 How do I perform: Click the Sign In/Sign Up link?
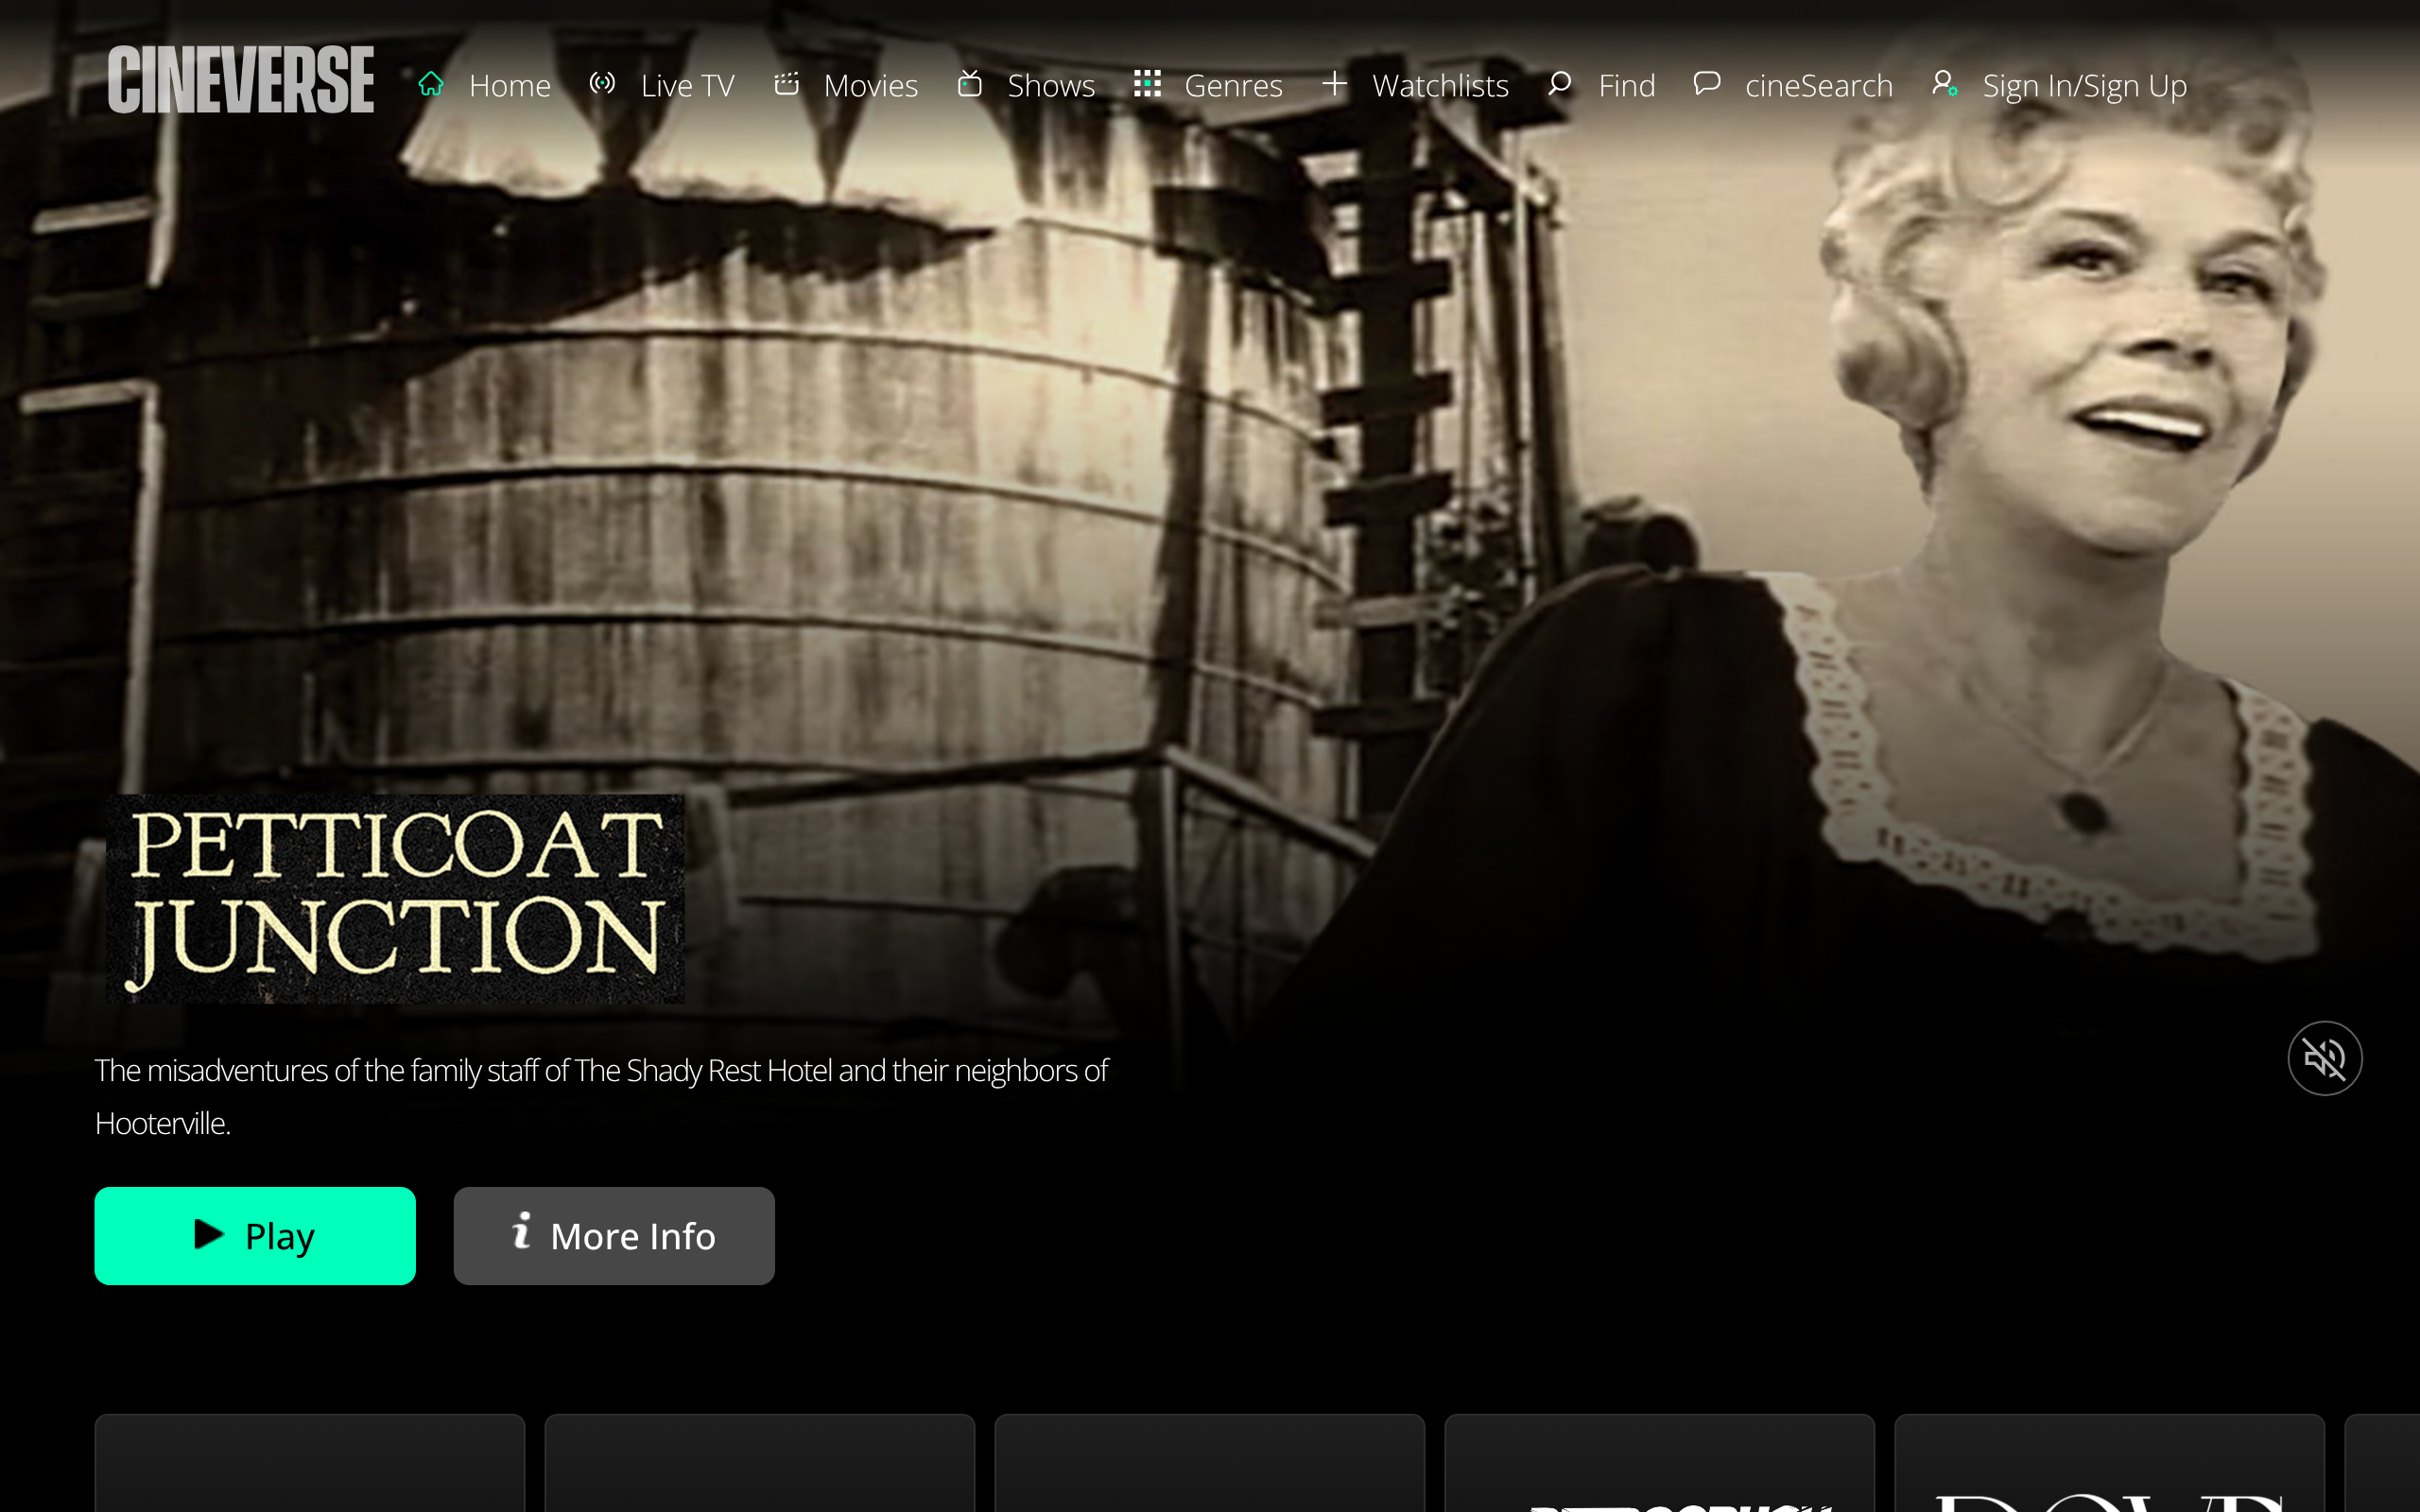2084,86
